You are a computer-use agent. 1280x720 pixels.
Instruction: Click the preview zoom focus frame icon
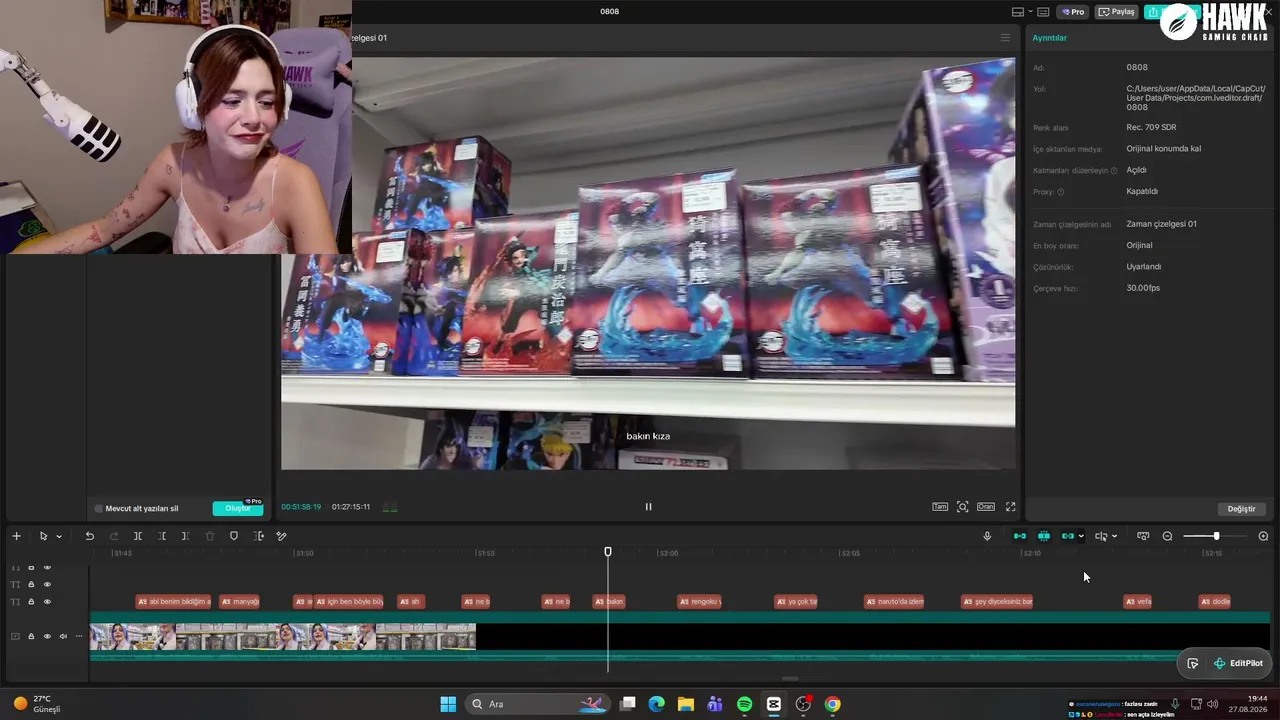(x=963, y=507)
